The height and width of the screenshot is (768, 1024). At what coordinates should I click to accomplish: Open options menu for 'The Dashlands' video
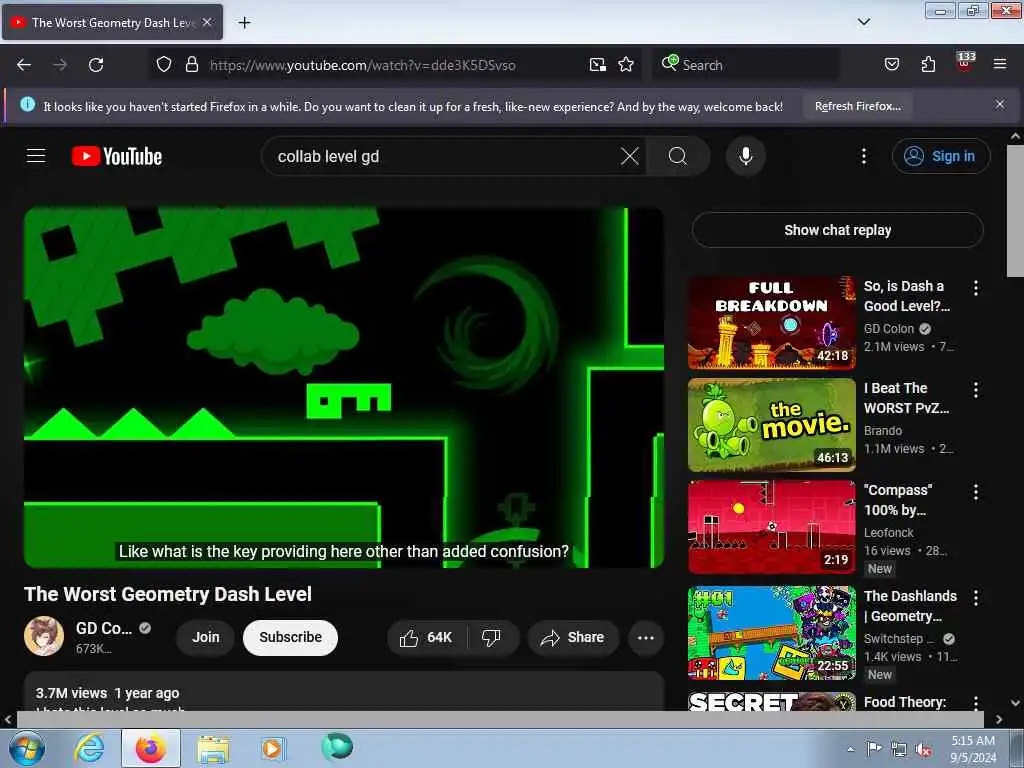point(976,598)
